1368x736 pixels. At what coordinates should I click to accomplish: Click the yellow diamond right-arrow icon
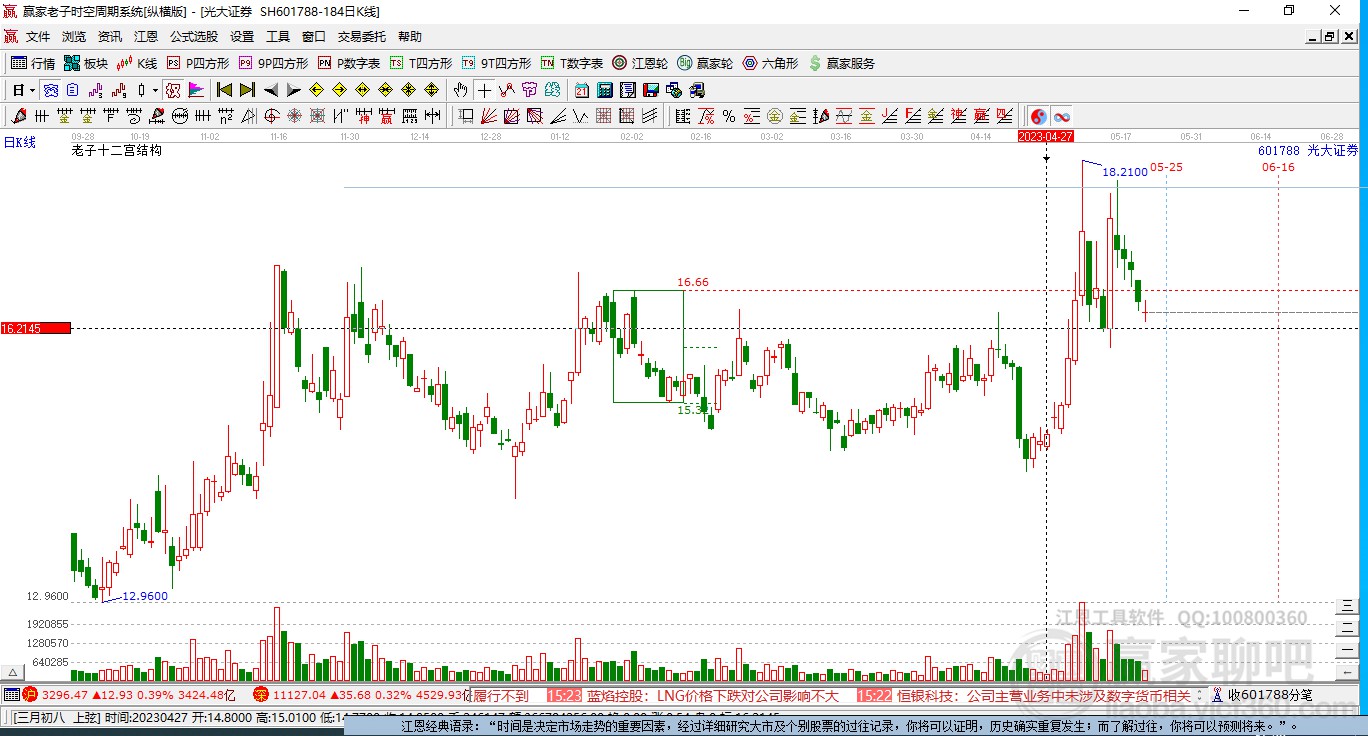pos(339,90)
